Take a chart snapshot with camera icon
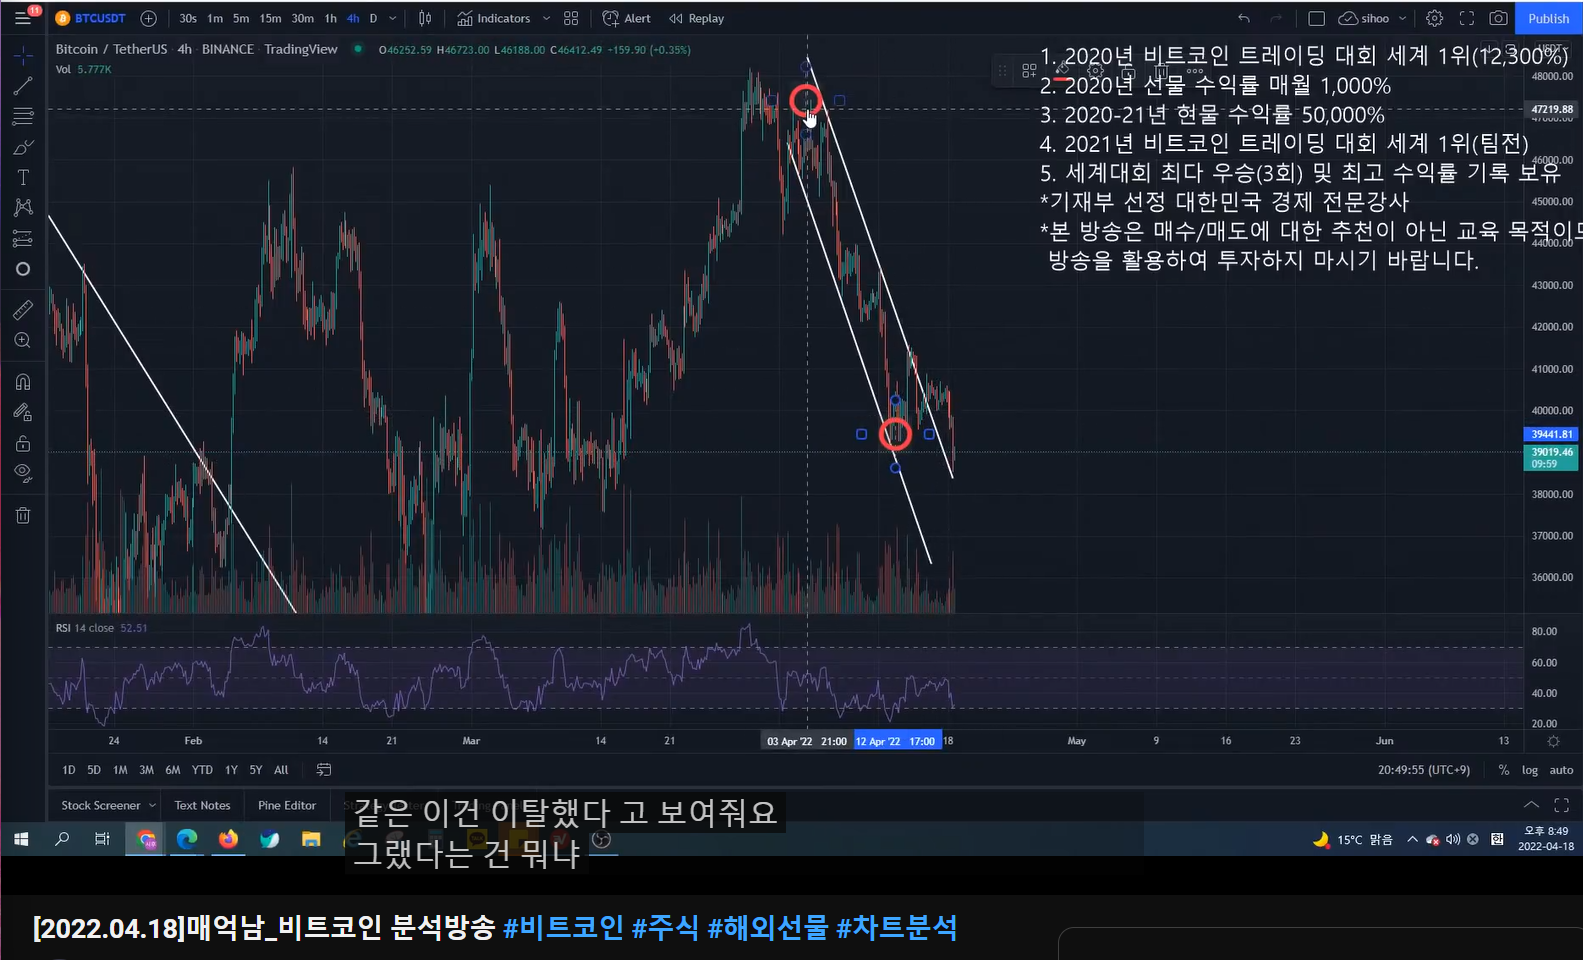Screen dimensions: 1583x960 [1498, 18]
